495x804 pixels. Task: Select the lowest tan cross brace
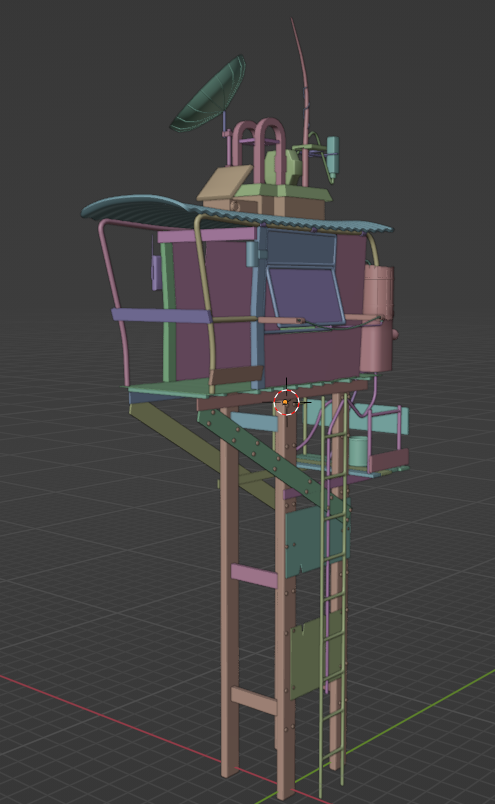pos(253,700)
